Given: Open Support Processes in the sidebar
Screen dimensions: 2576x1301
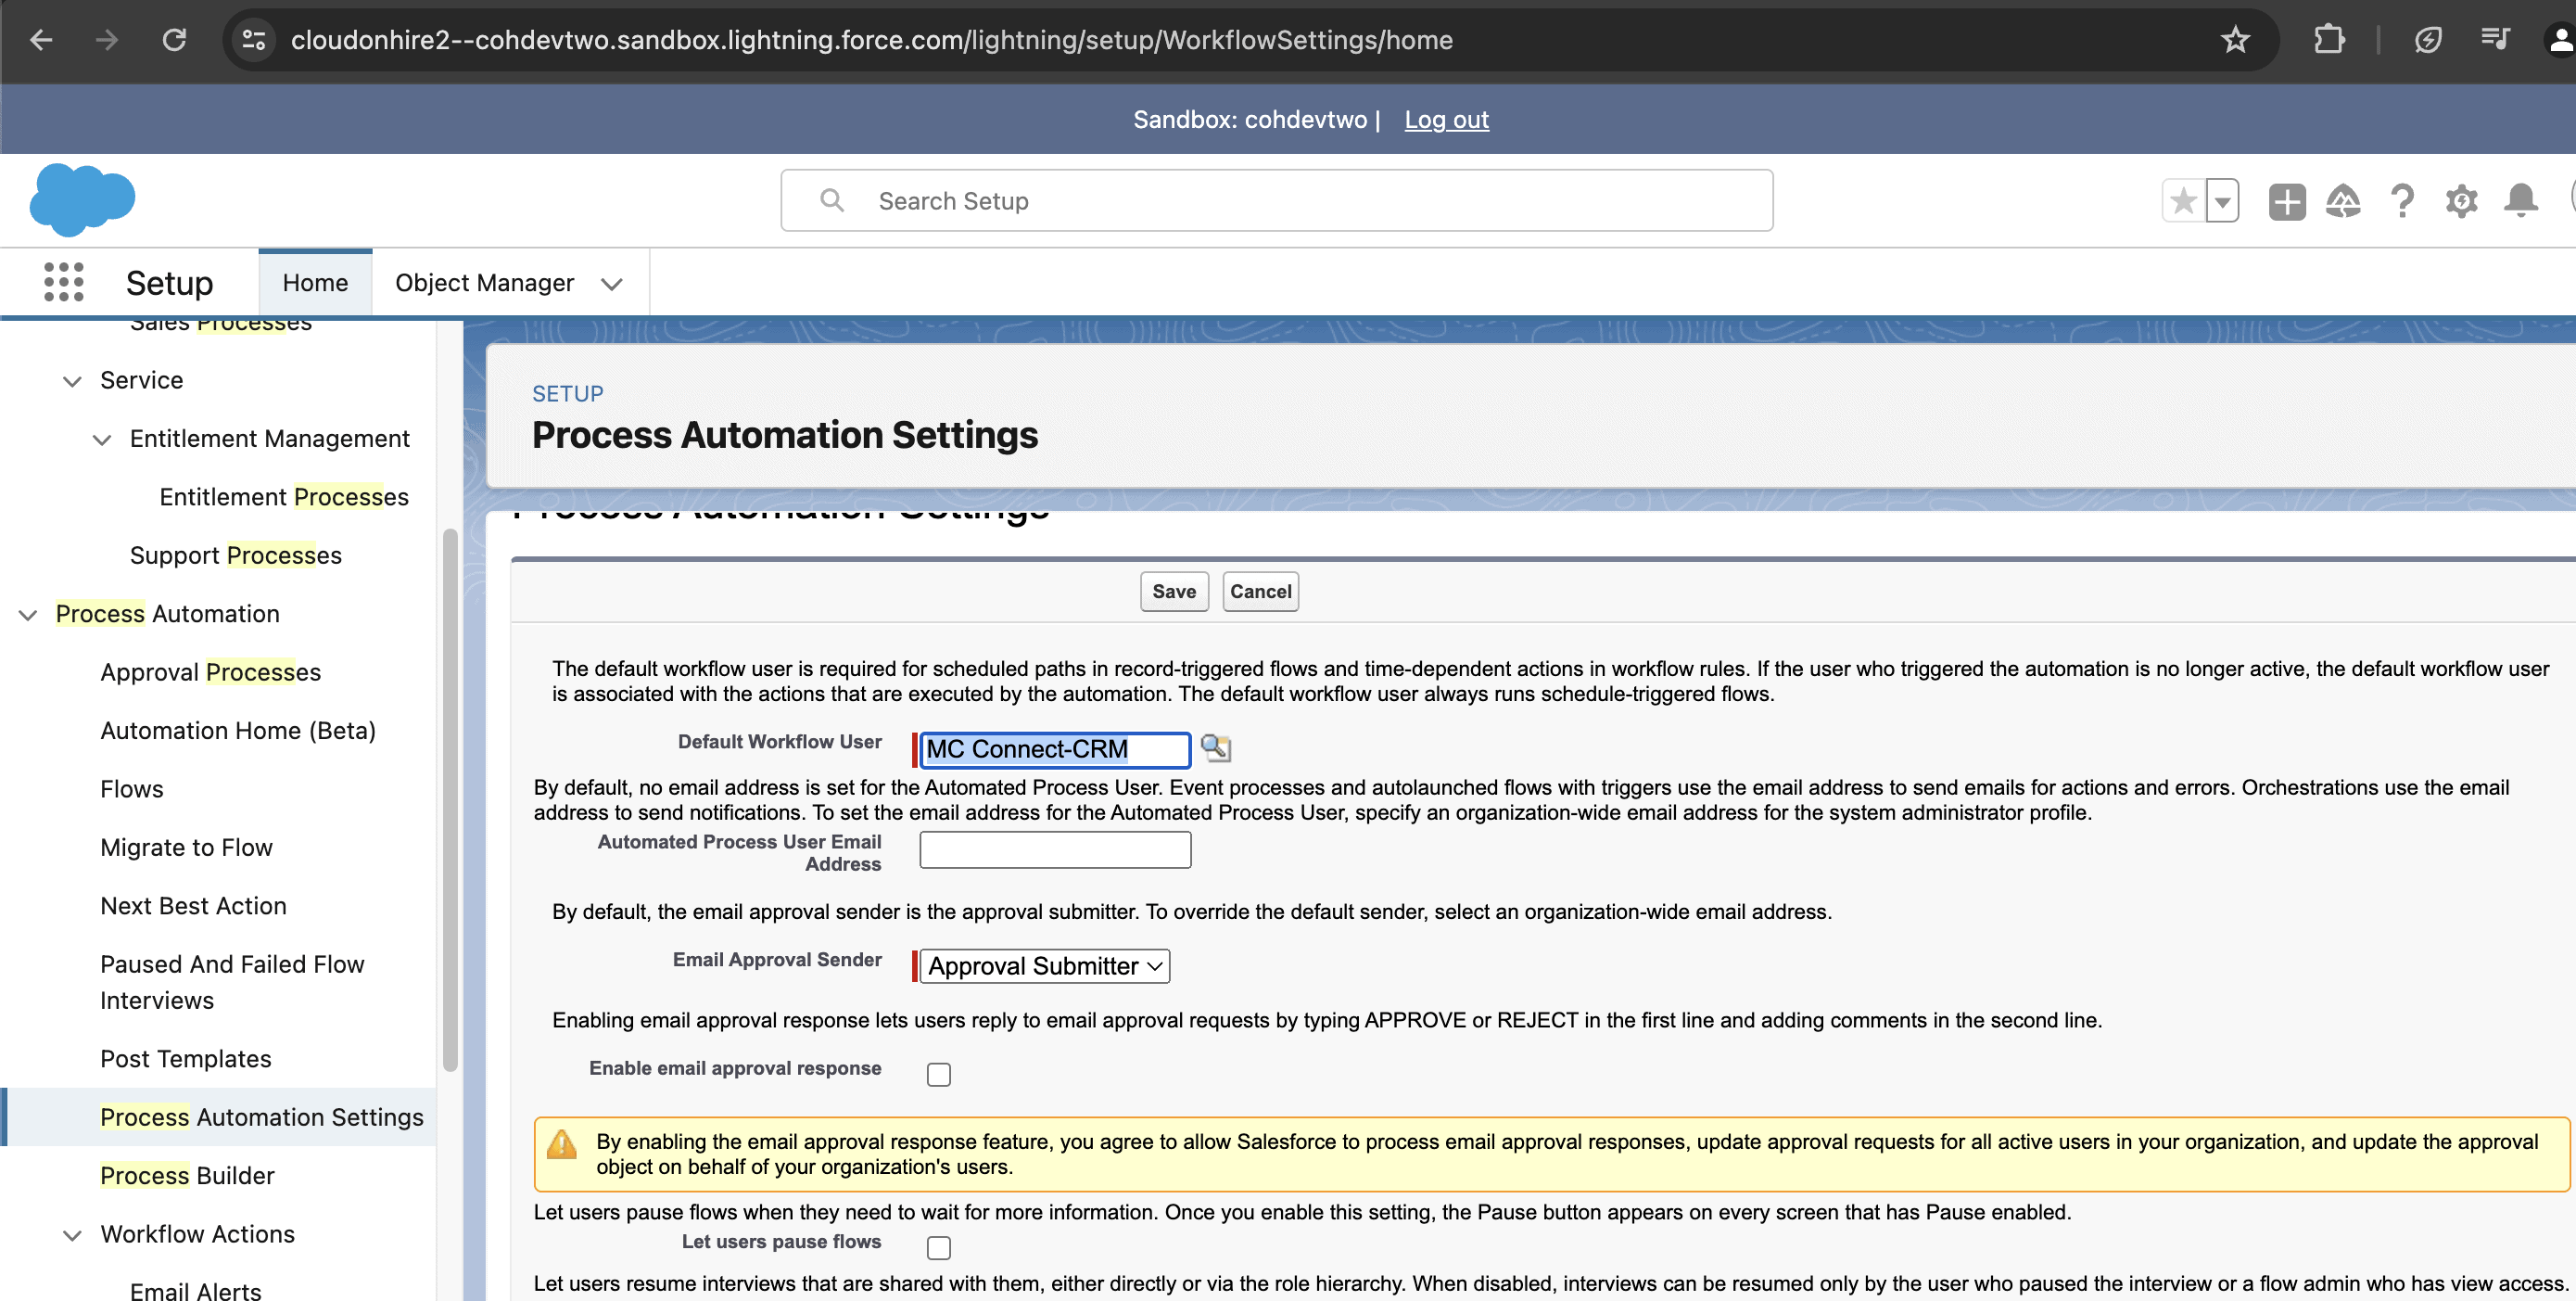Looking at the screenshot, I should tap(236, 555).
